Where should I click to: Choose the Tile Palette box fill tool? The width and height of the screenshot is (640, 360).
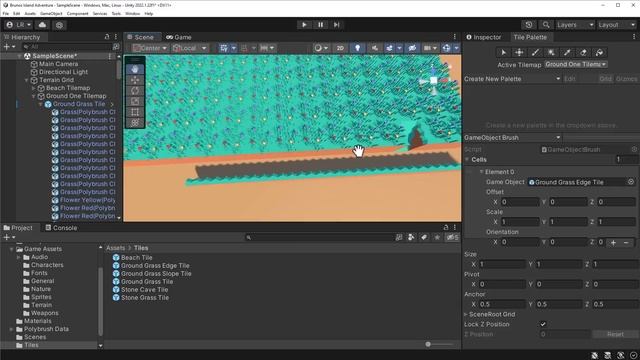[x=551, y=52]
